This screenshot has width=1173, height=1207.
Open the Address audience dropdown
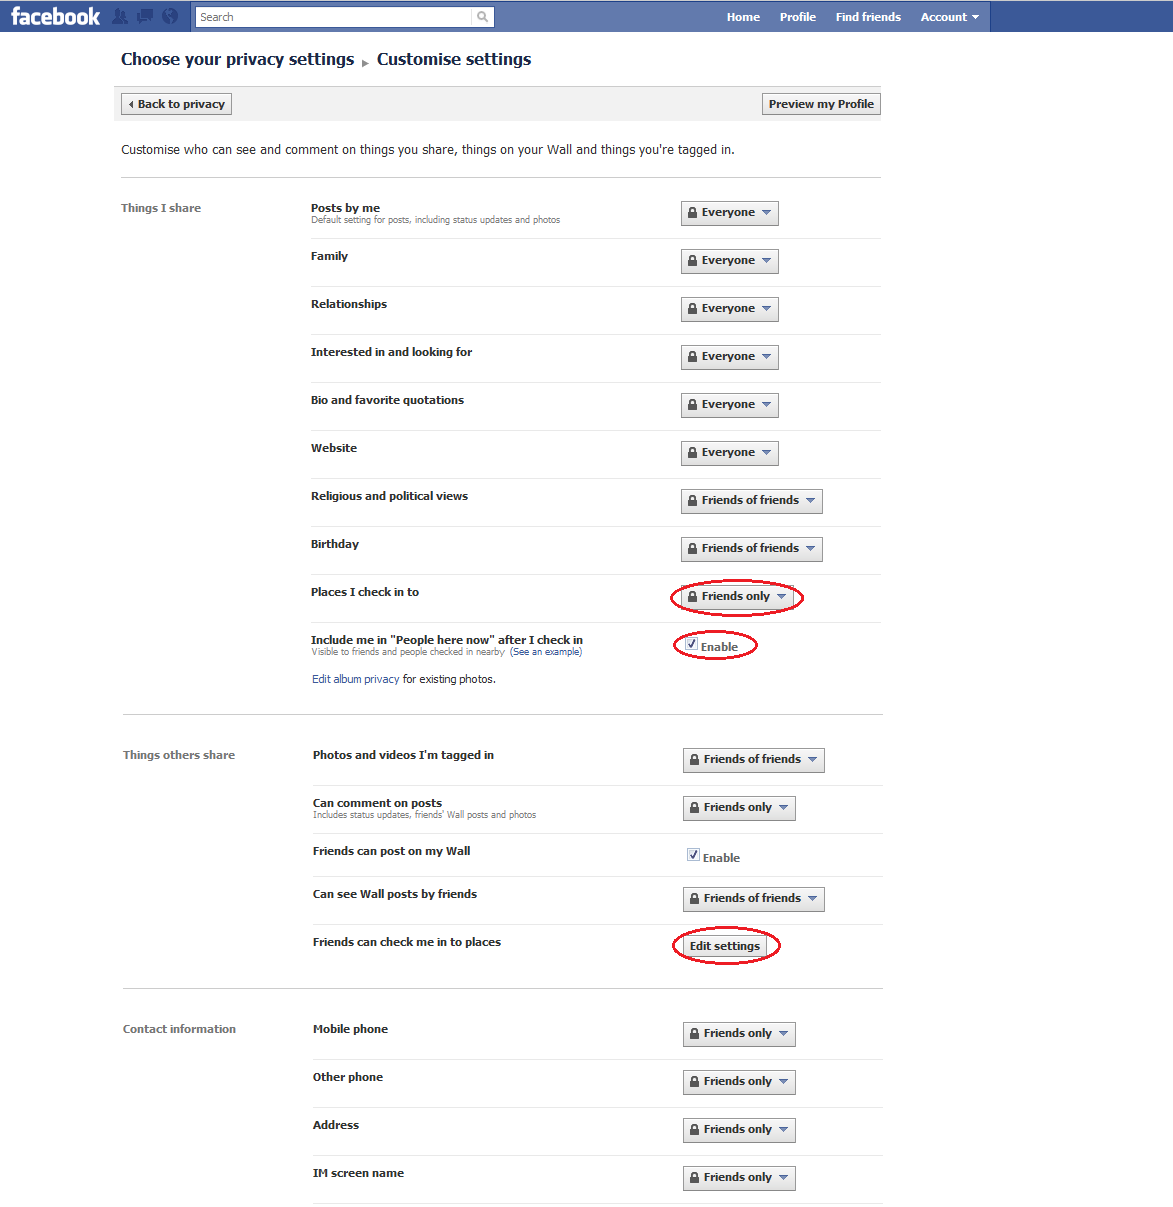[x=739, y=1130]
